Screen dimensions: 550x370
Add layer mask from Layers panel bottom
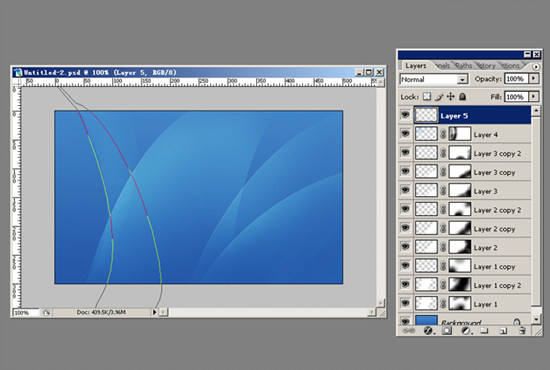447,330
